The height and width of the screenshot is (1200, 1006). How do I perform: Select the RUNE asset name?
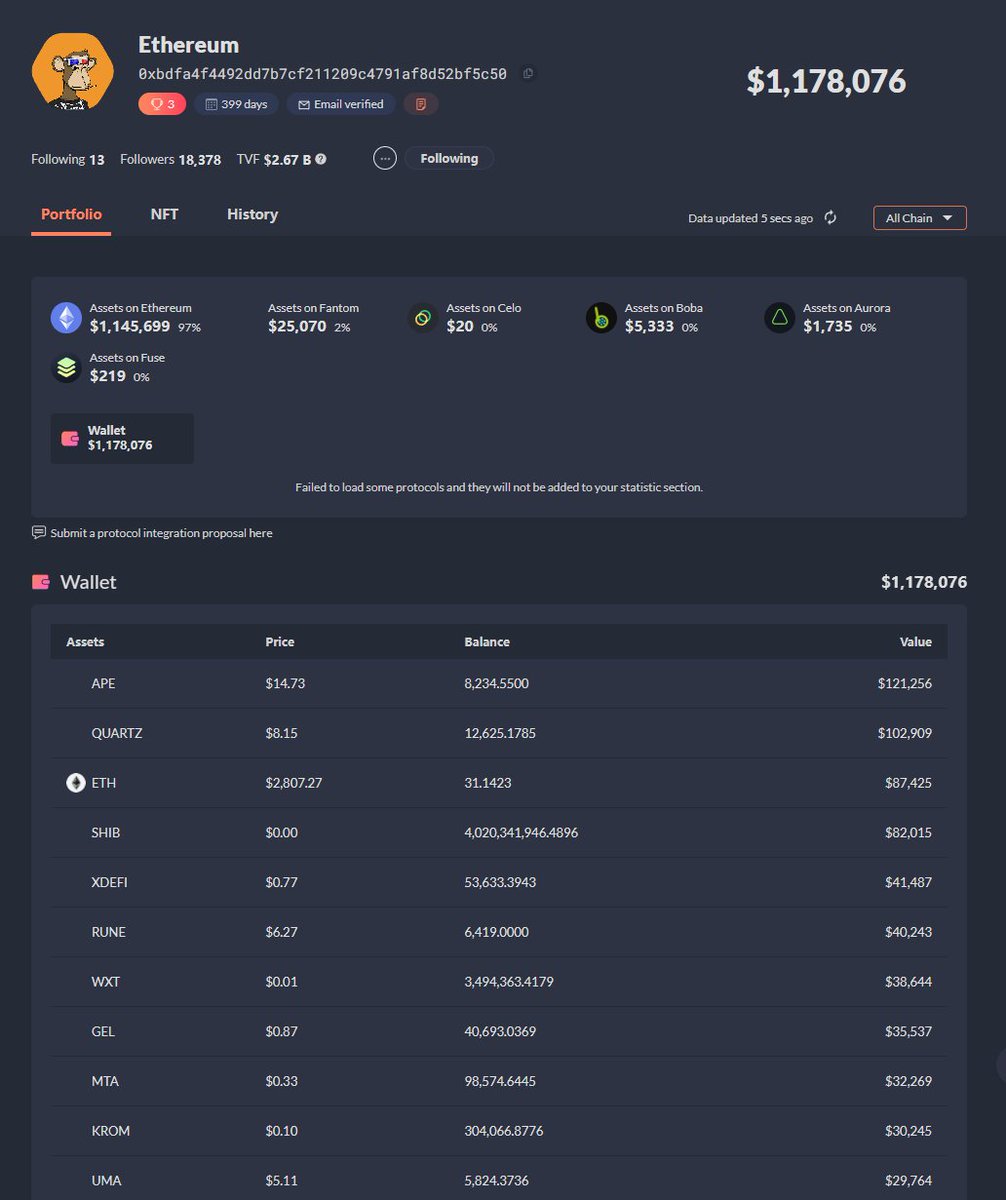[x=108, y=932]
